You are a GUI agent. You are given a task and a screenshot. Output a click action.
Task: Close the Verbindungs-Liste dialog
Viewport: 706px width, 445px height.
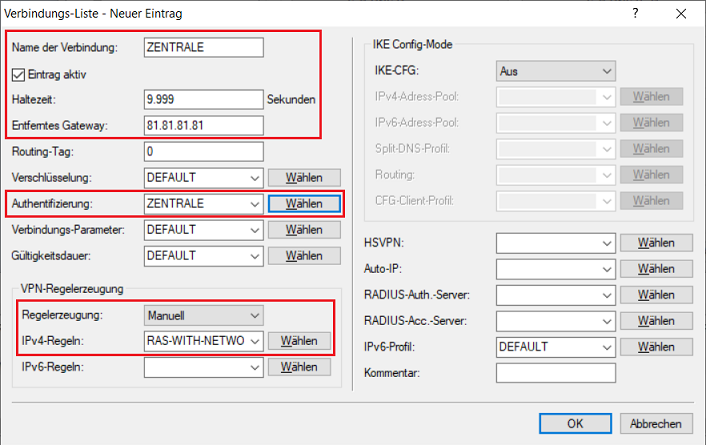681,15
